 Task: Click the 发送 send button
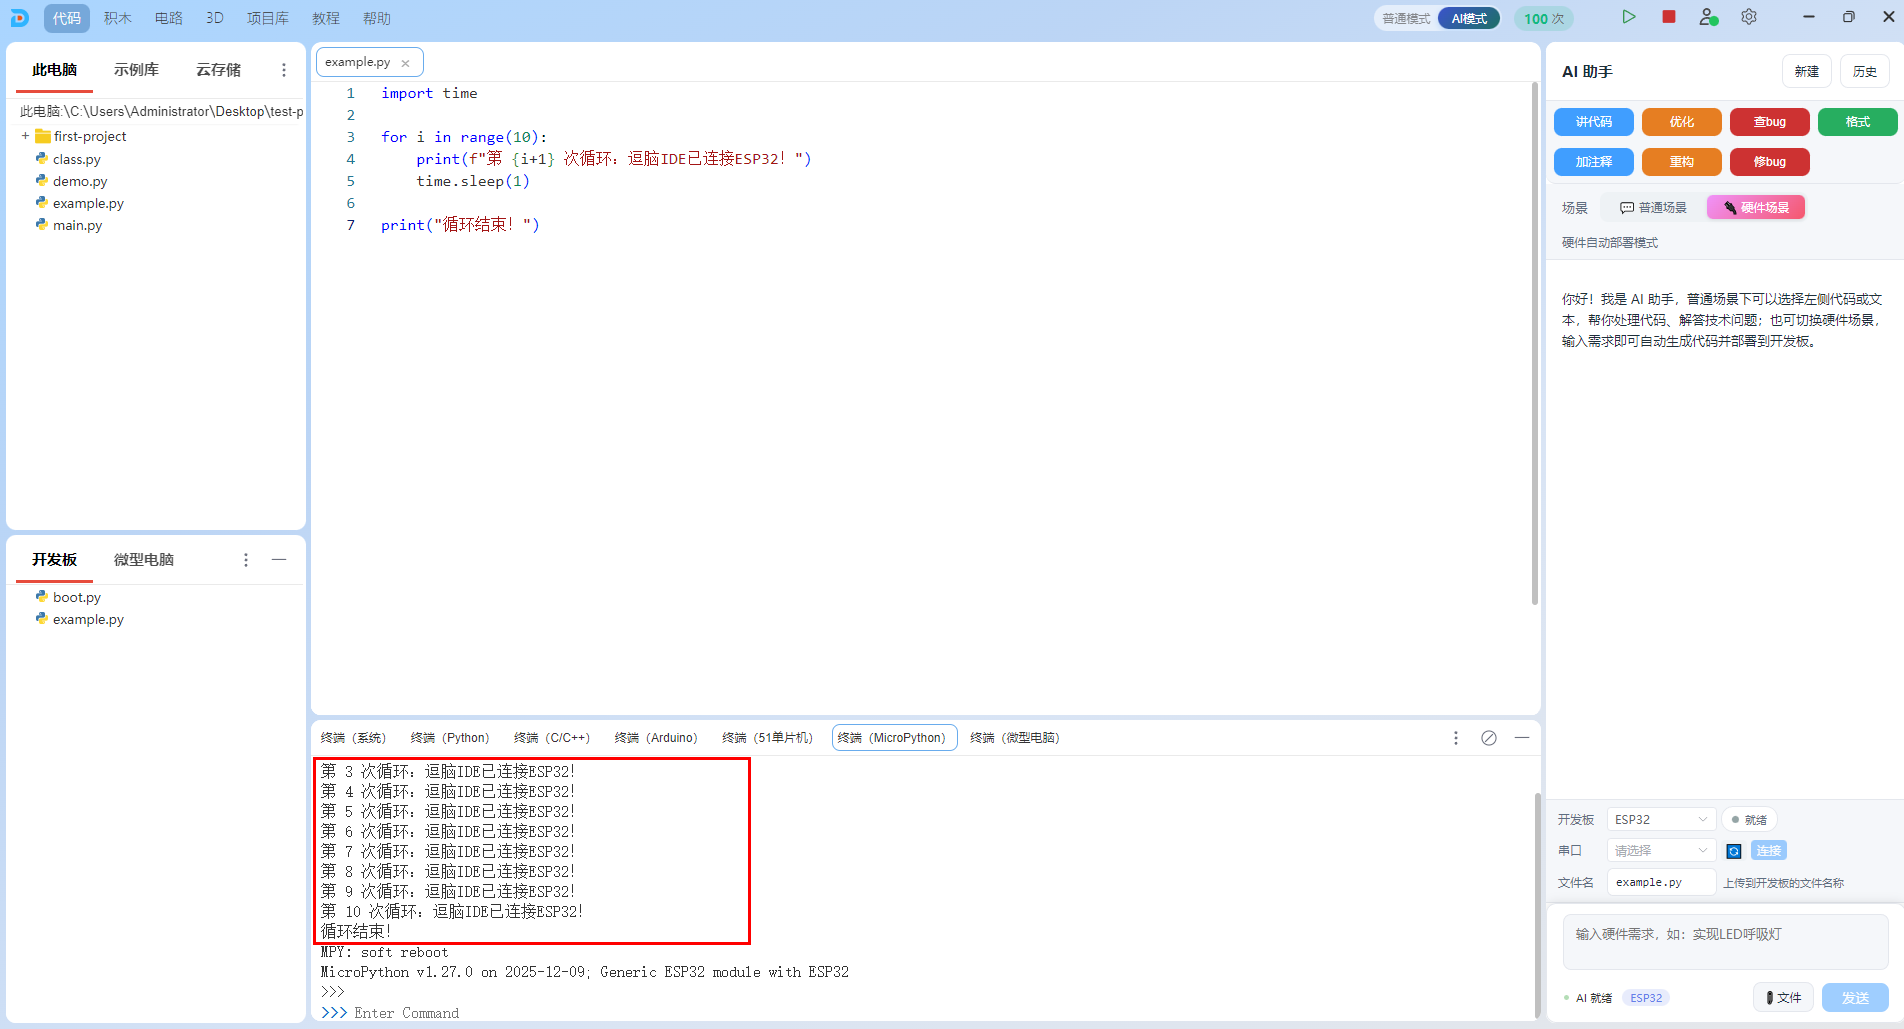pos(1855,998)
